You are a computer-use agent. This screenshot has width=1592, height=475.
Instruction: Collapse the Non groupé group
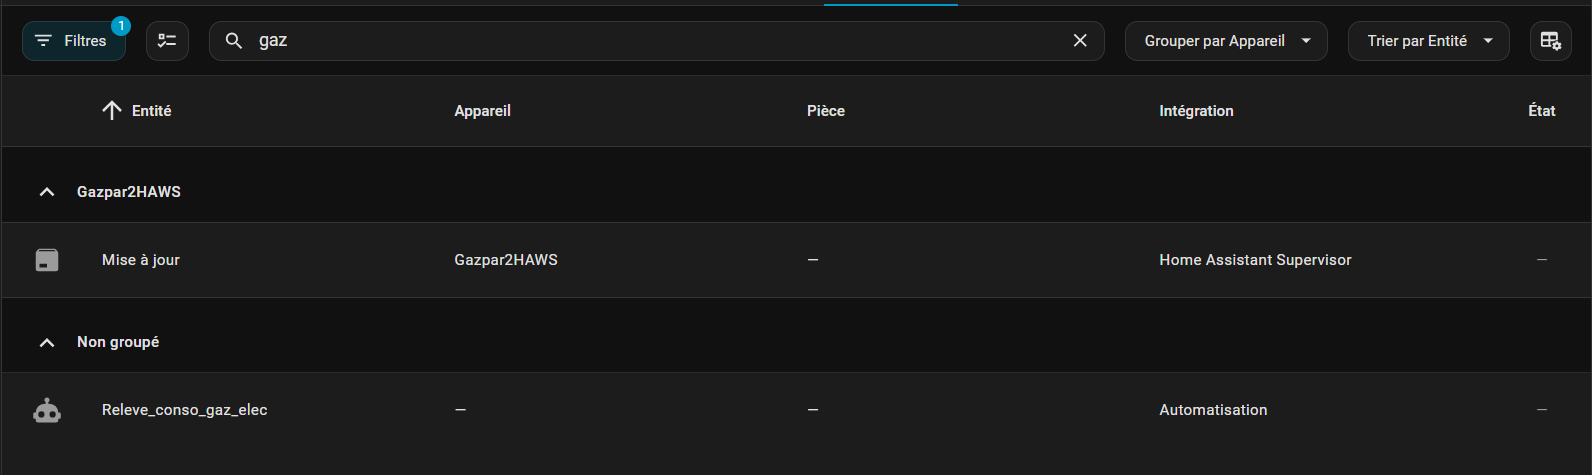tap(47, 342)
